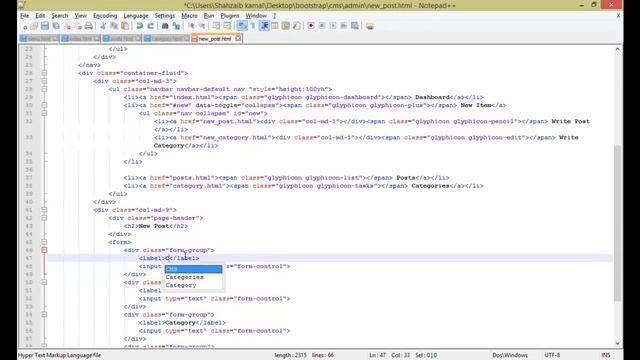Open the Encoding menu

tap(105, 16)
